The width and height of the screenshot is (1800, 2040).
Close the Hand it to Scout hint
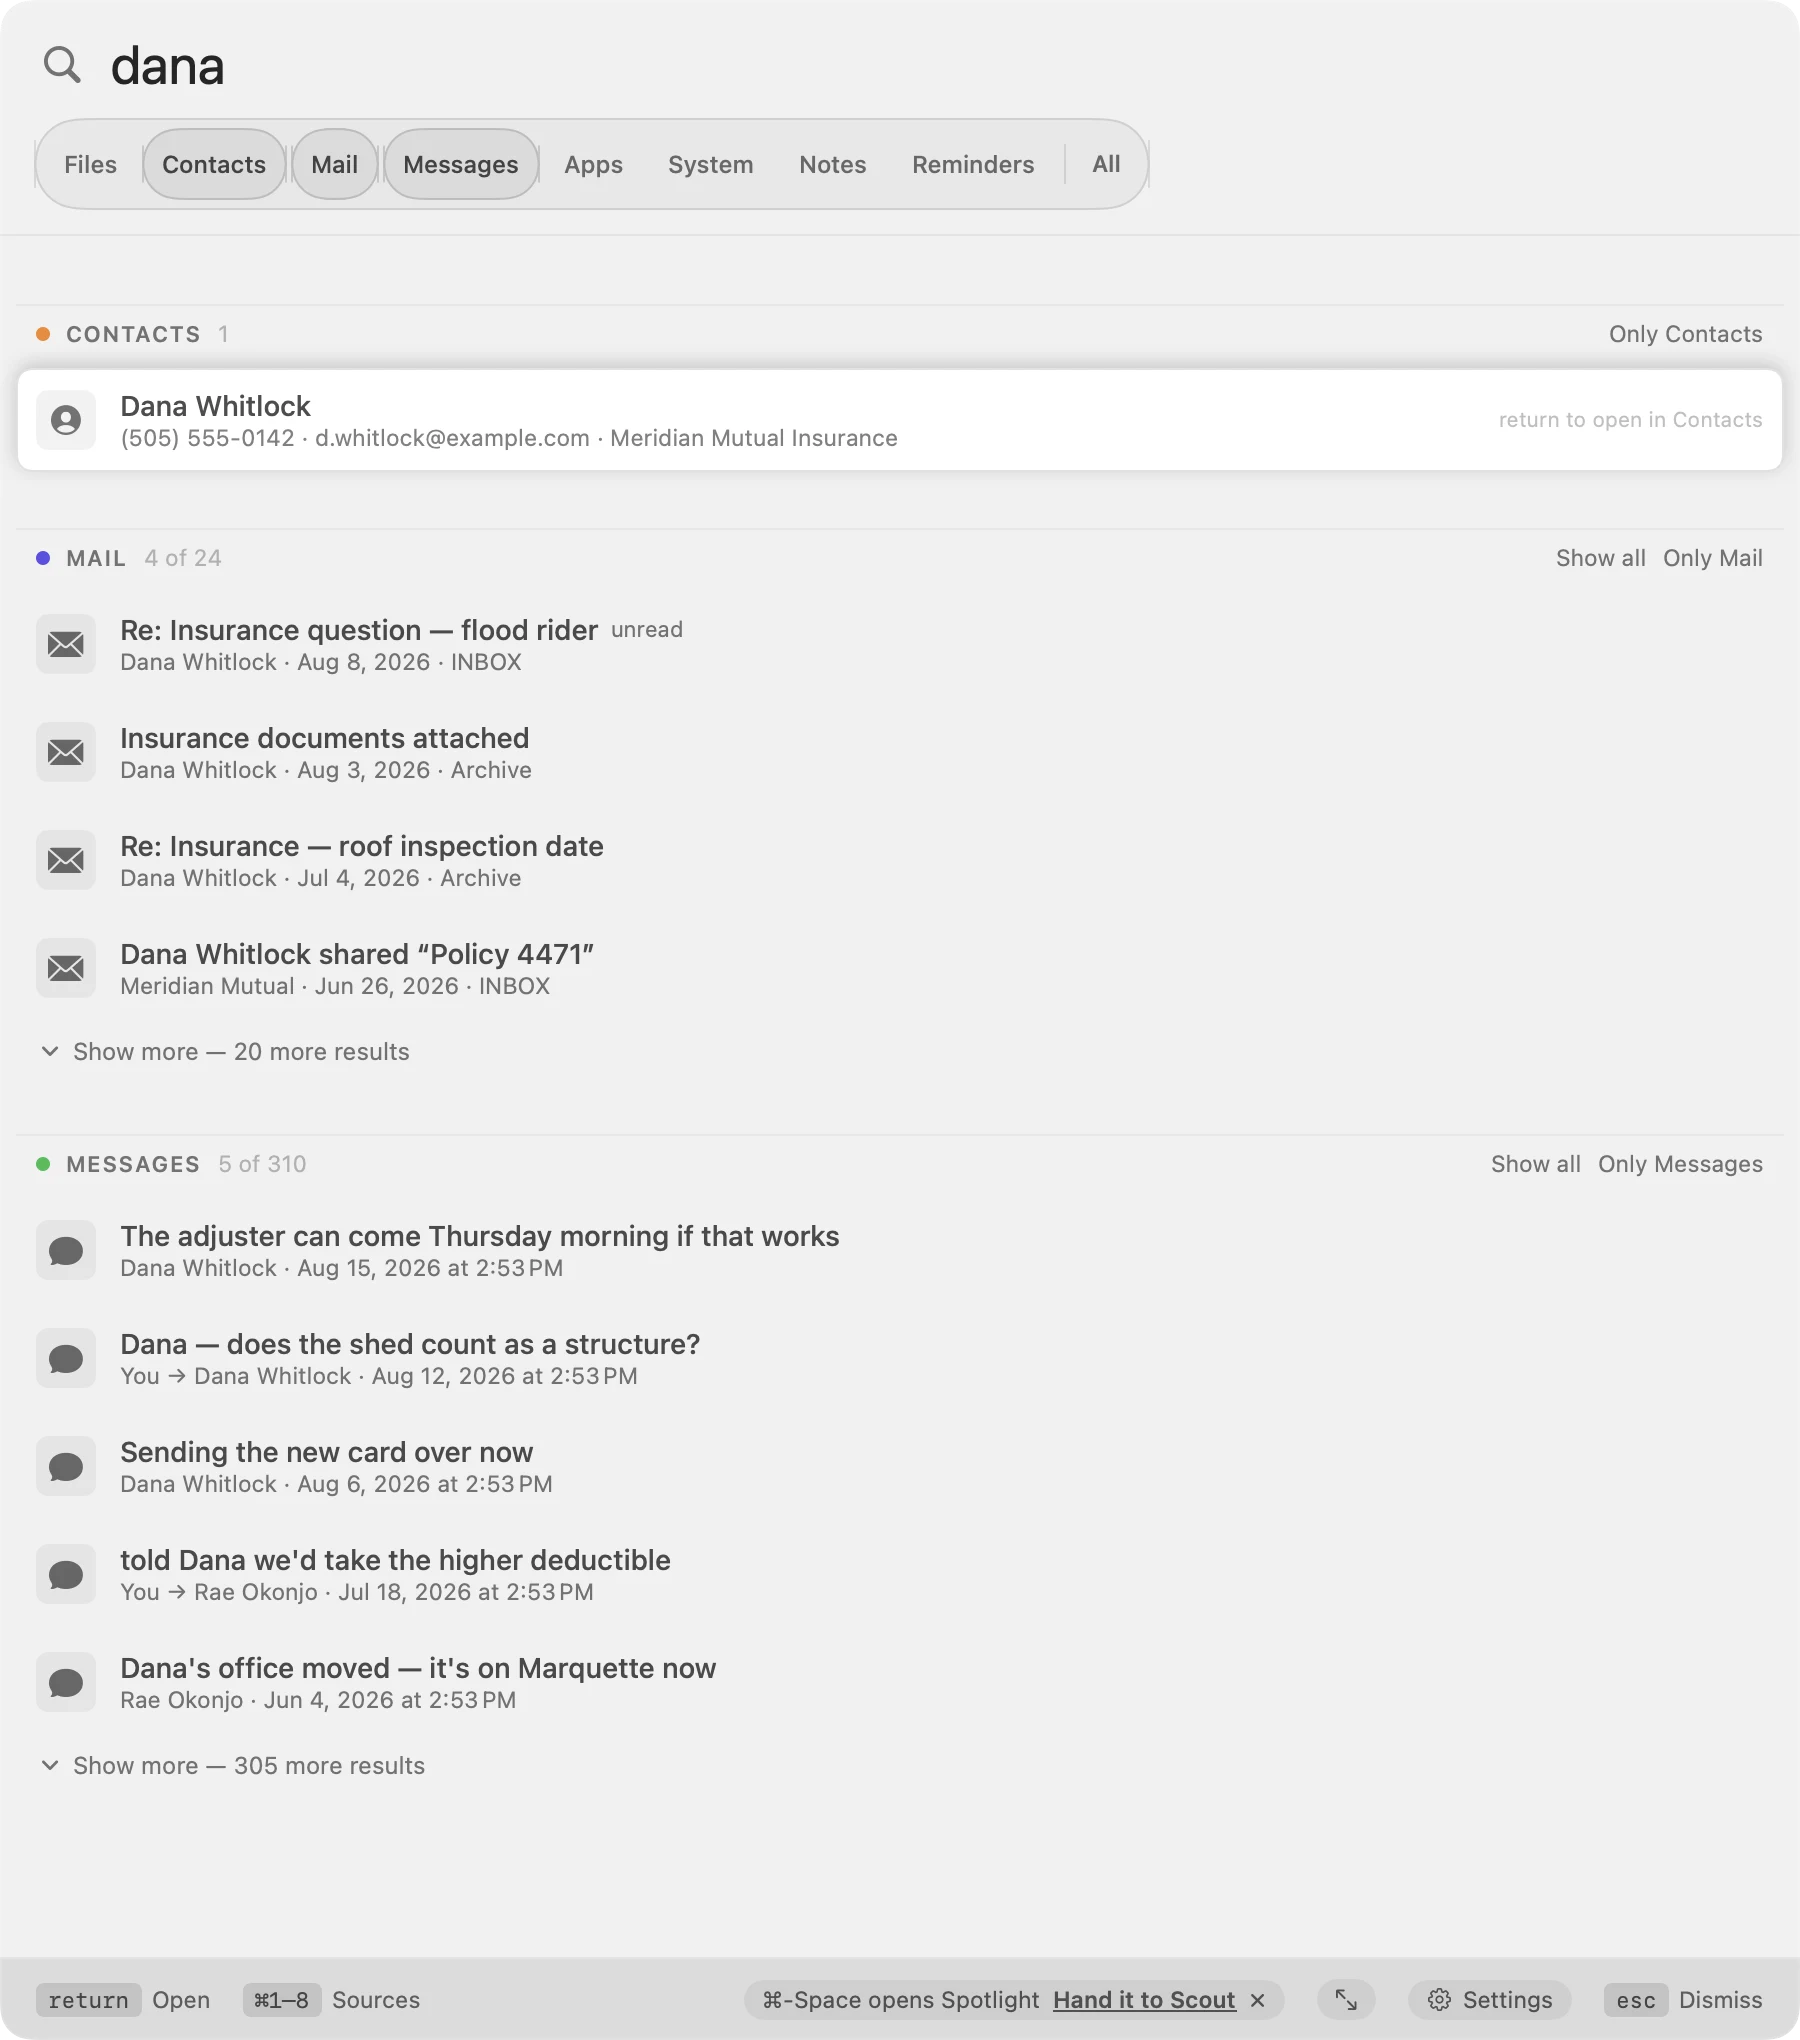pos(1258,2000)
